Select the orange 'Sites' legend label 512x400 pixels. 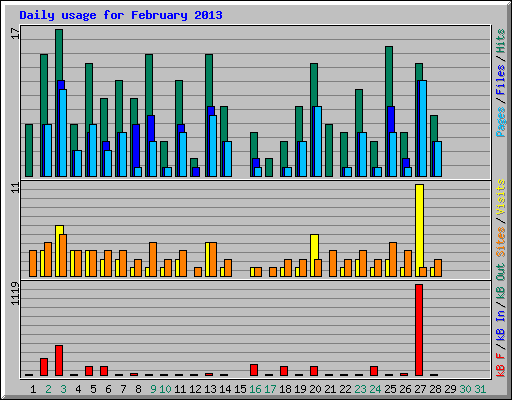pyautogui.click(x=500, y=242)
